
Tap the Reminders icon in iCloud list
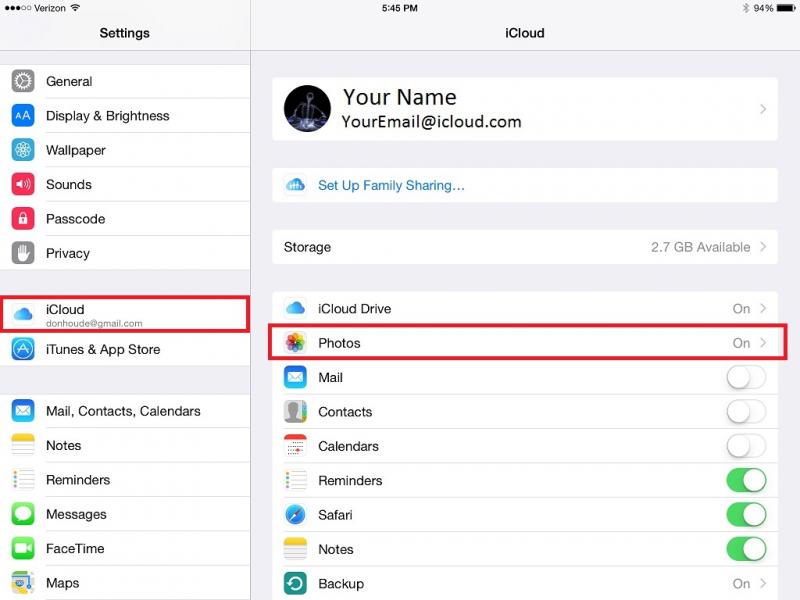coord(295,480)
